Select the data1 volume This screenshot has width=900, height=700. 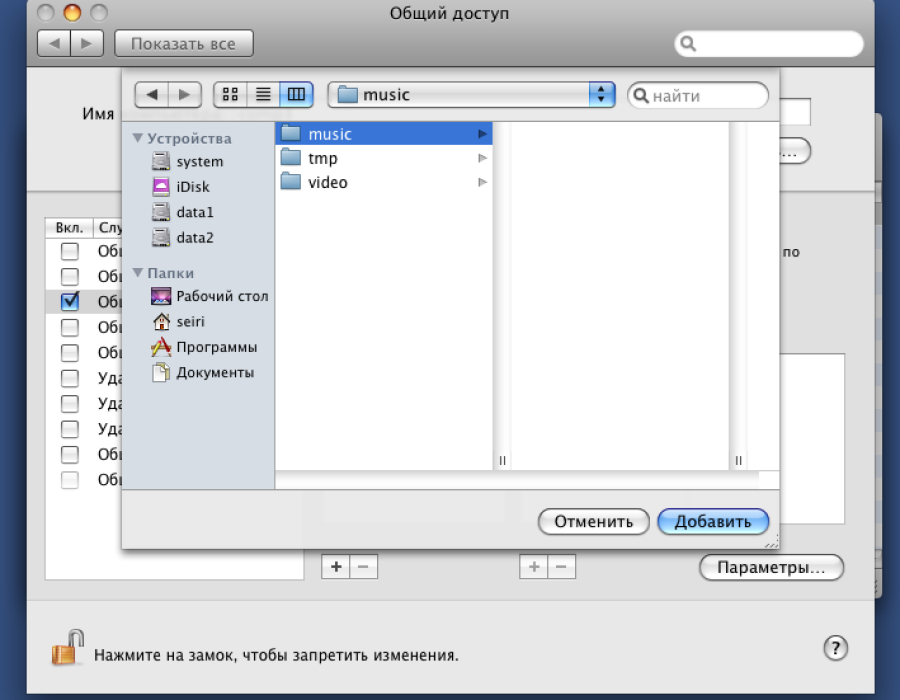point(183,212)
